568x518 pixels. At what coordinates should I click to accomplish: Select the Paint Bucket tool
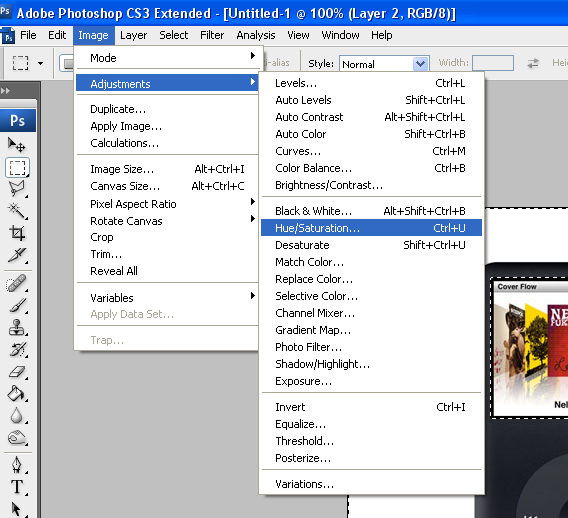point(17,394)
